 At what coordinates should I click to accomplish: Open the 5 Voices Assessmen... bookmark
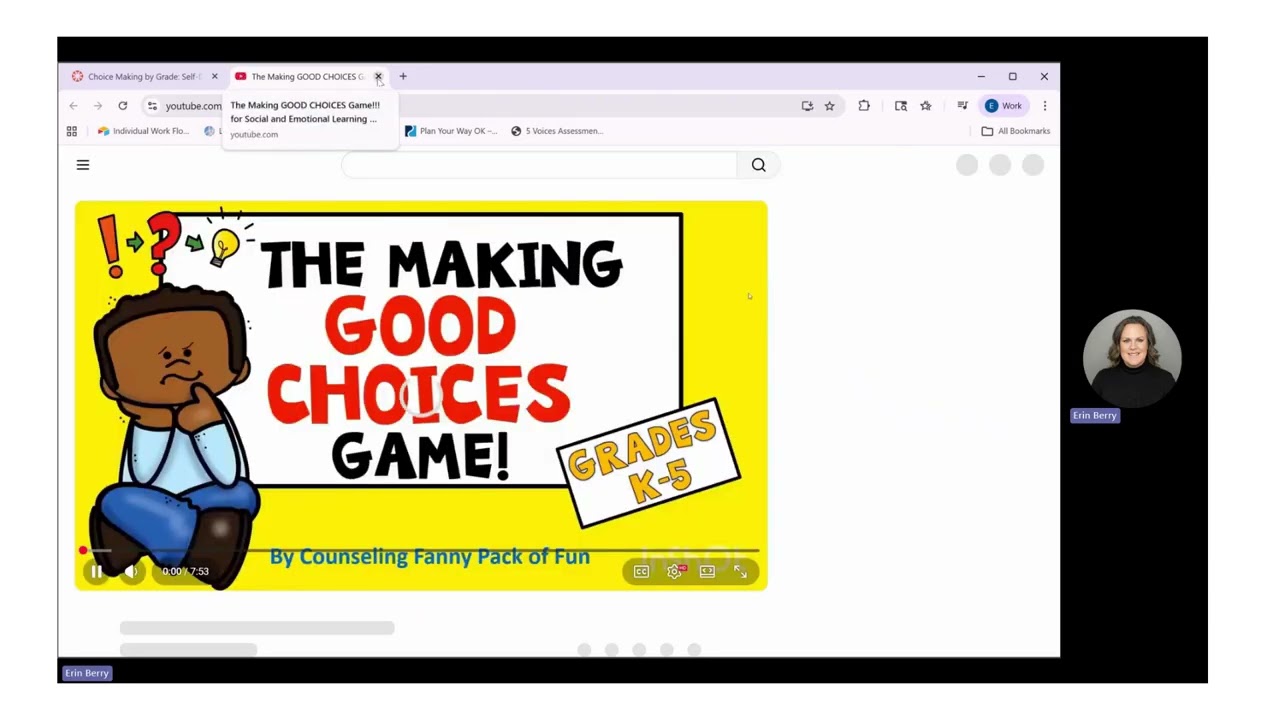[x=557, y=131]
